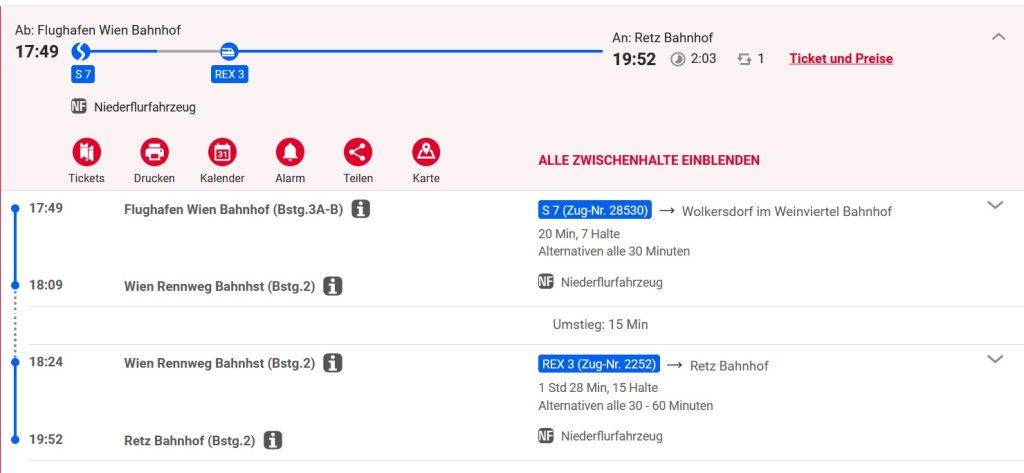Open info icon for 18:24 Wien Rennweg
This screenshot has height=473, width=1024.
[x=333, y=363]
